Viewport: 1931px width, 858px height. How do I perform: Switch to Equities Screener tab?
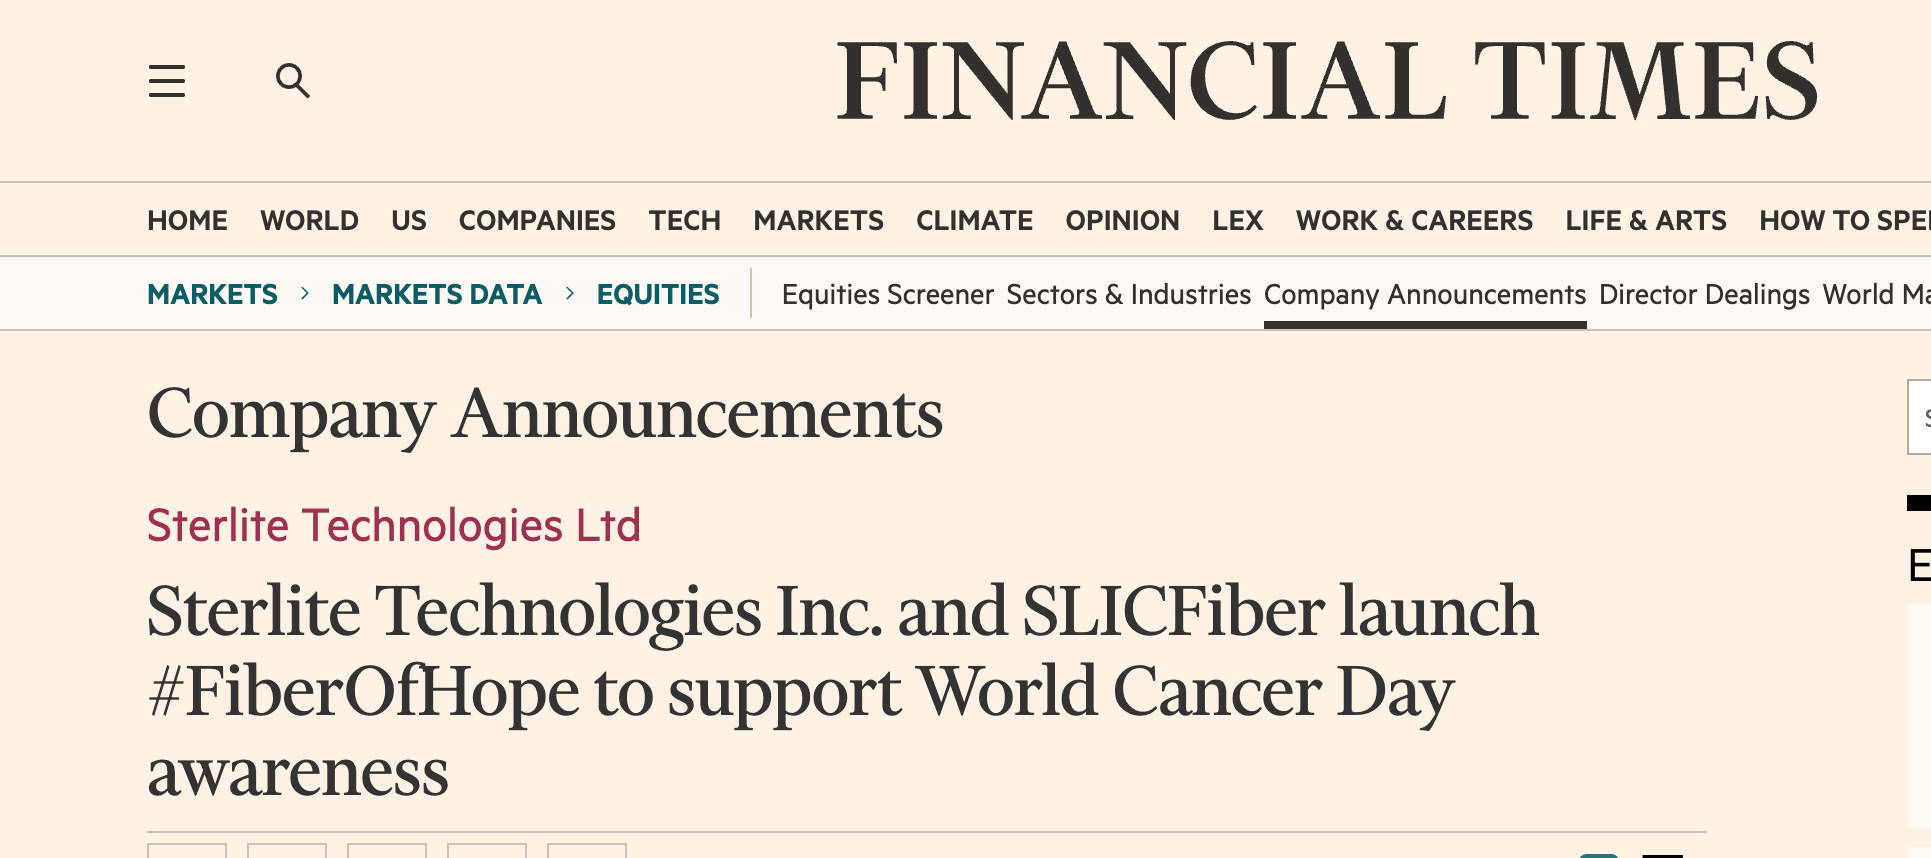[x=887, y=294]
